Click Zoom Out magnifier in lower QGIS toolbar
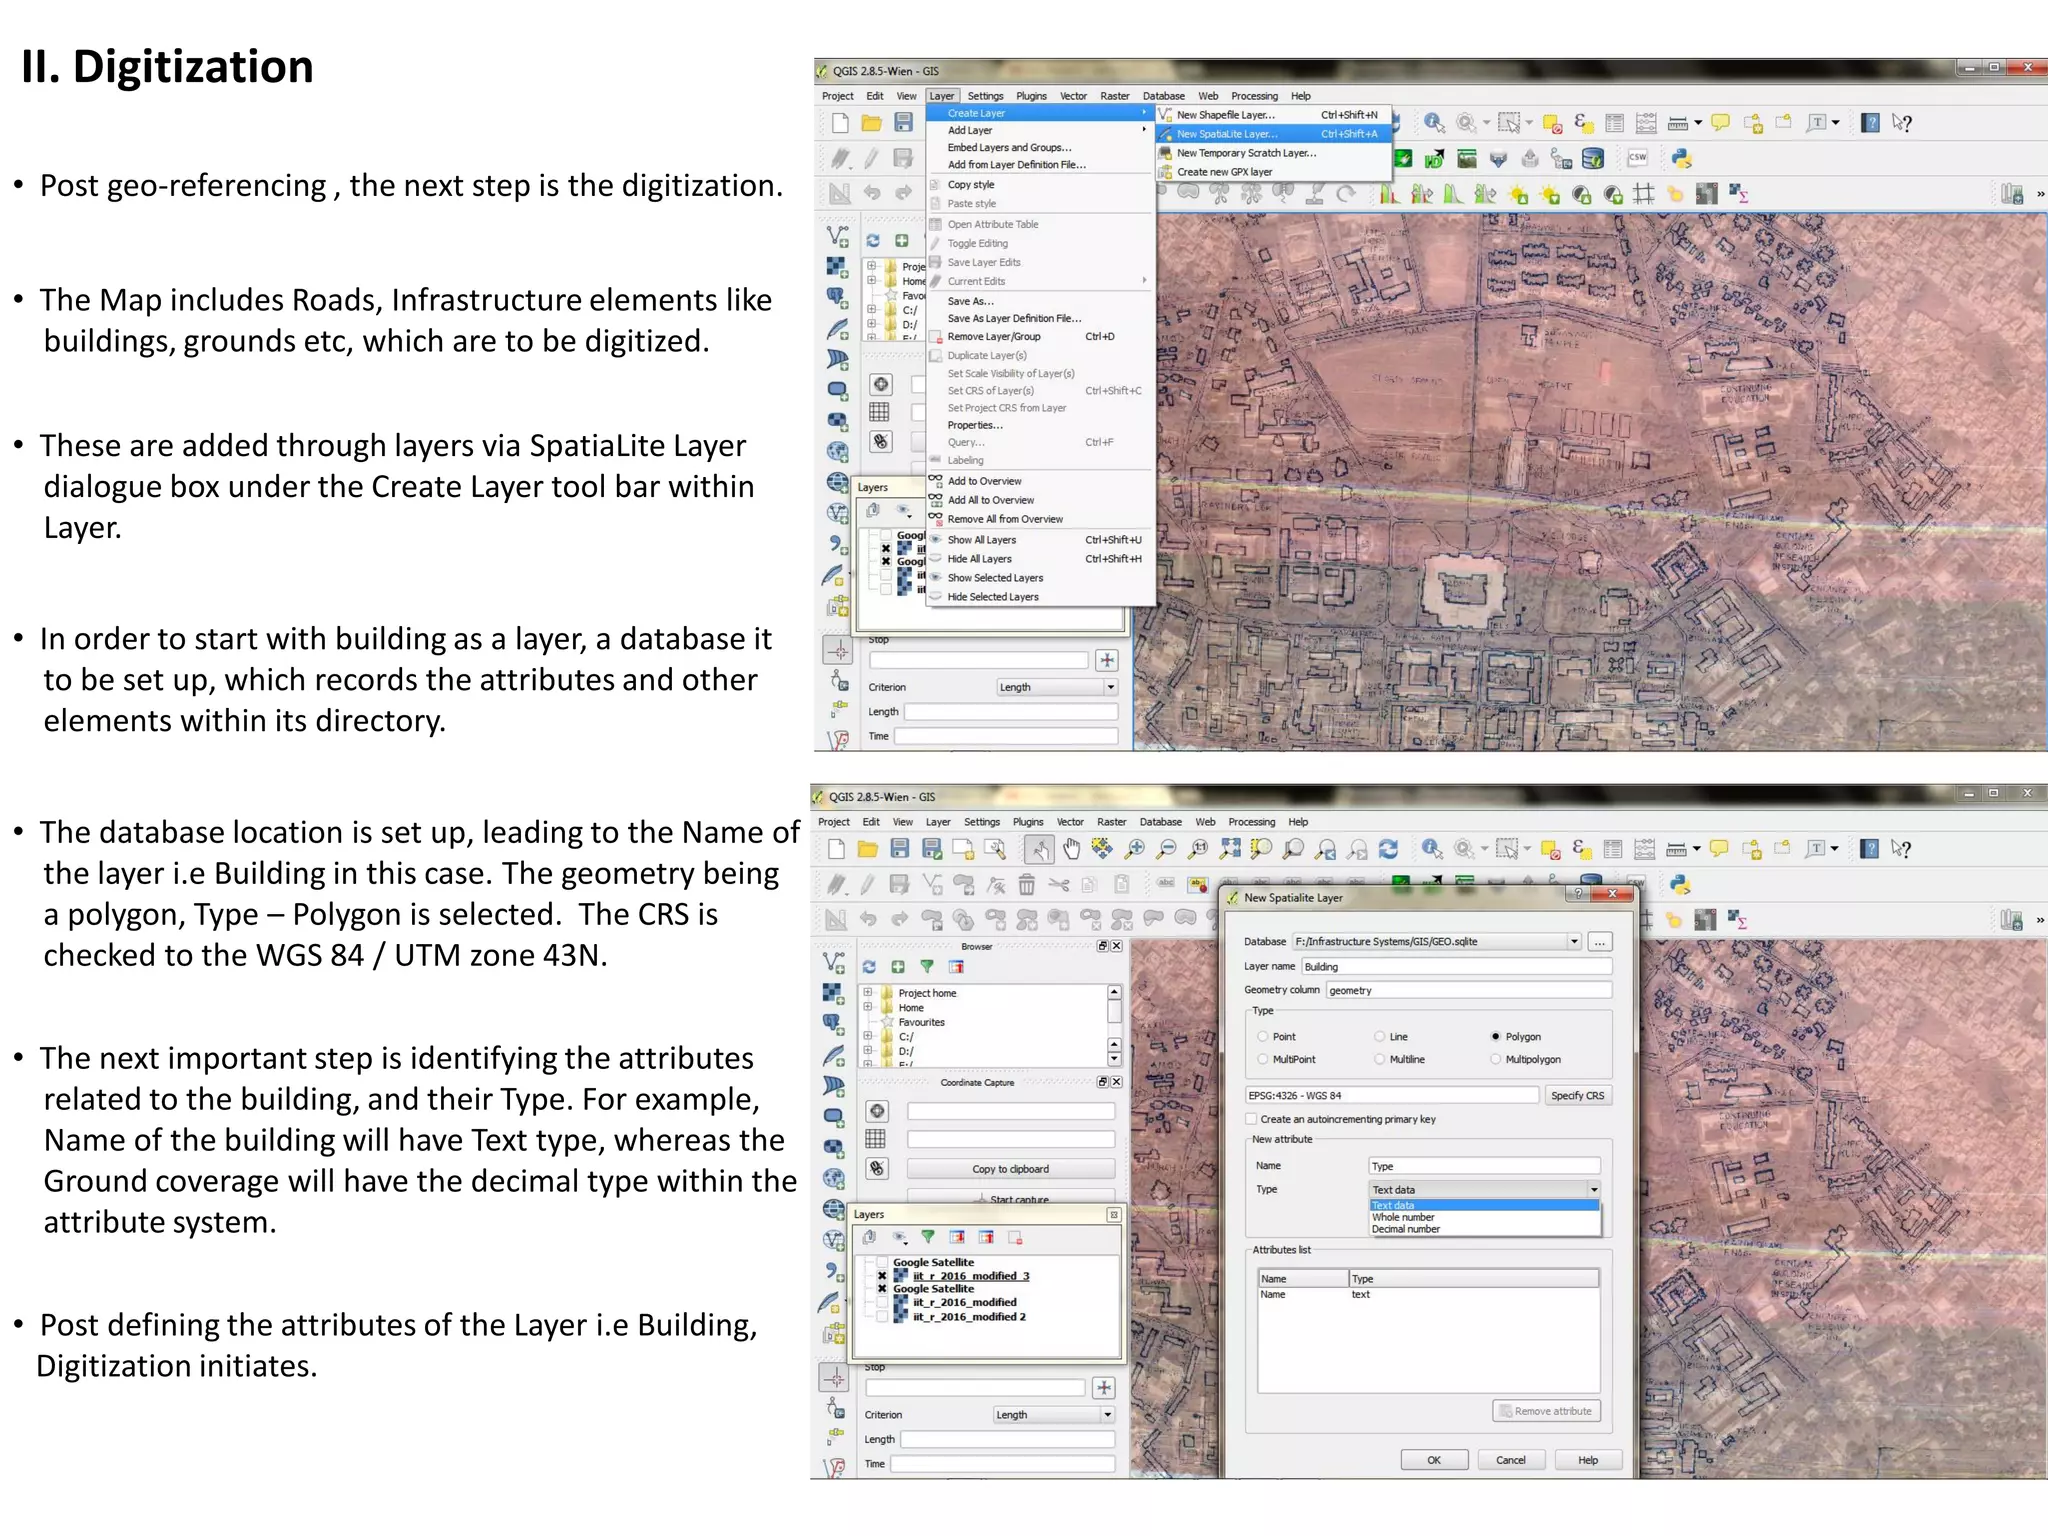Image resolution: width=2048 pixels, height=1536 pixels. [1167, 849]
